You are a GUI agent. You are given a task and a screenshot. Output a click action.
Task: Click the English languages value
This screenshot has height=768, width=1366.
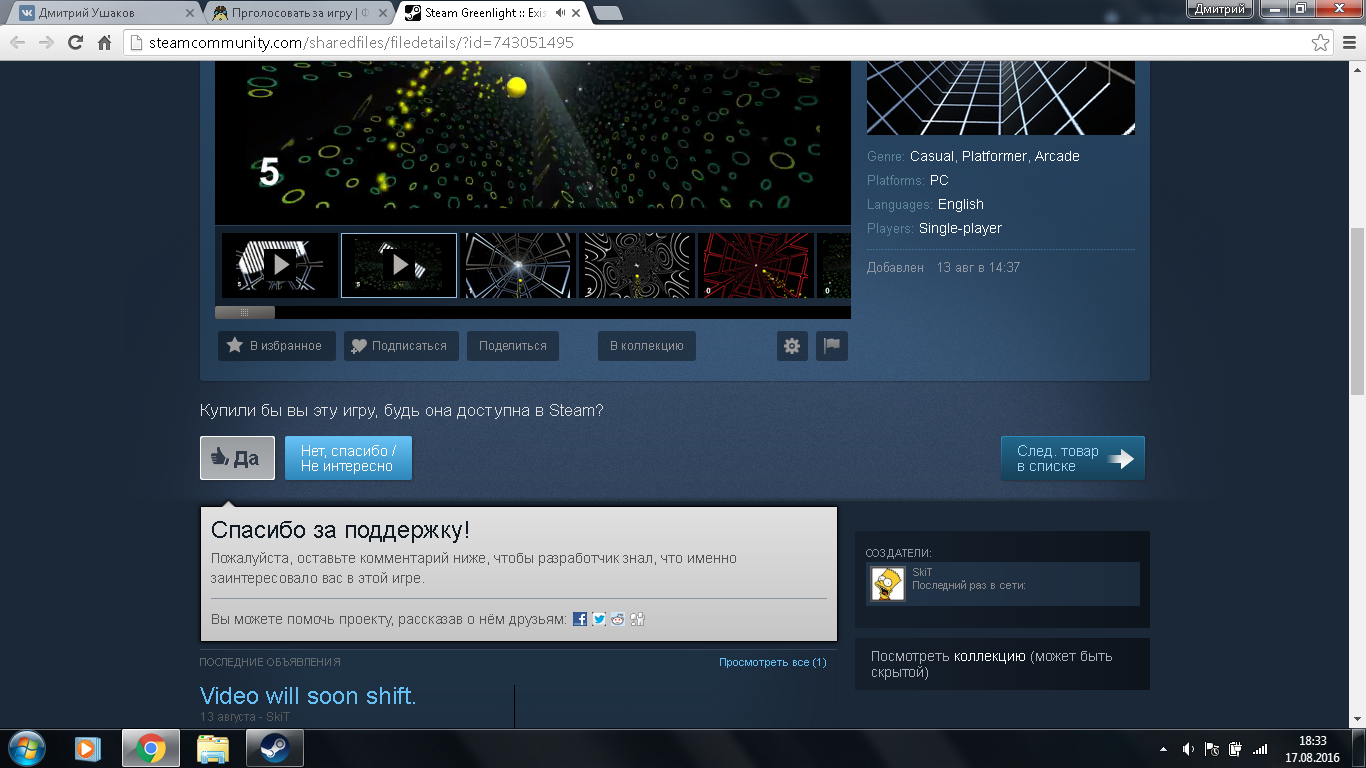point(961,204)
